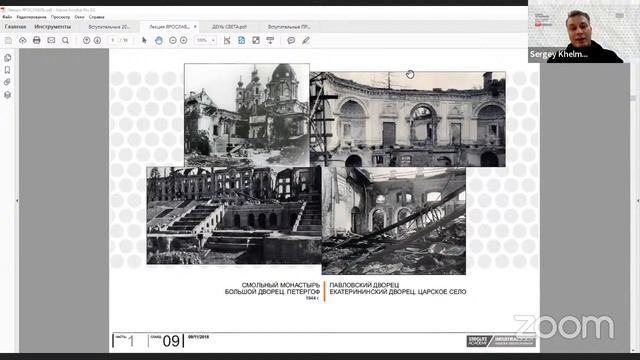This screenshot has height=360, width=640.
Task: Switch to the ДЕНЬ СВЕТА.pdf tab
Action: tap(229, 27)
